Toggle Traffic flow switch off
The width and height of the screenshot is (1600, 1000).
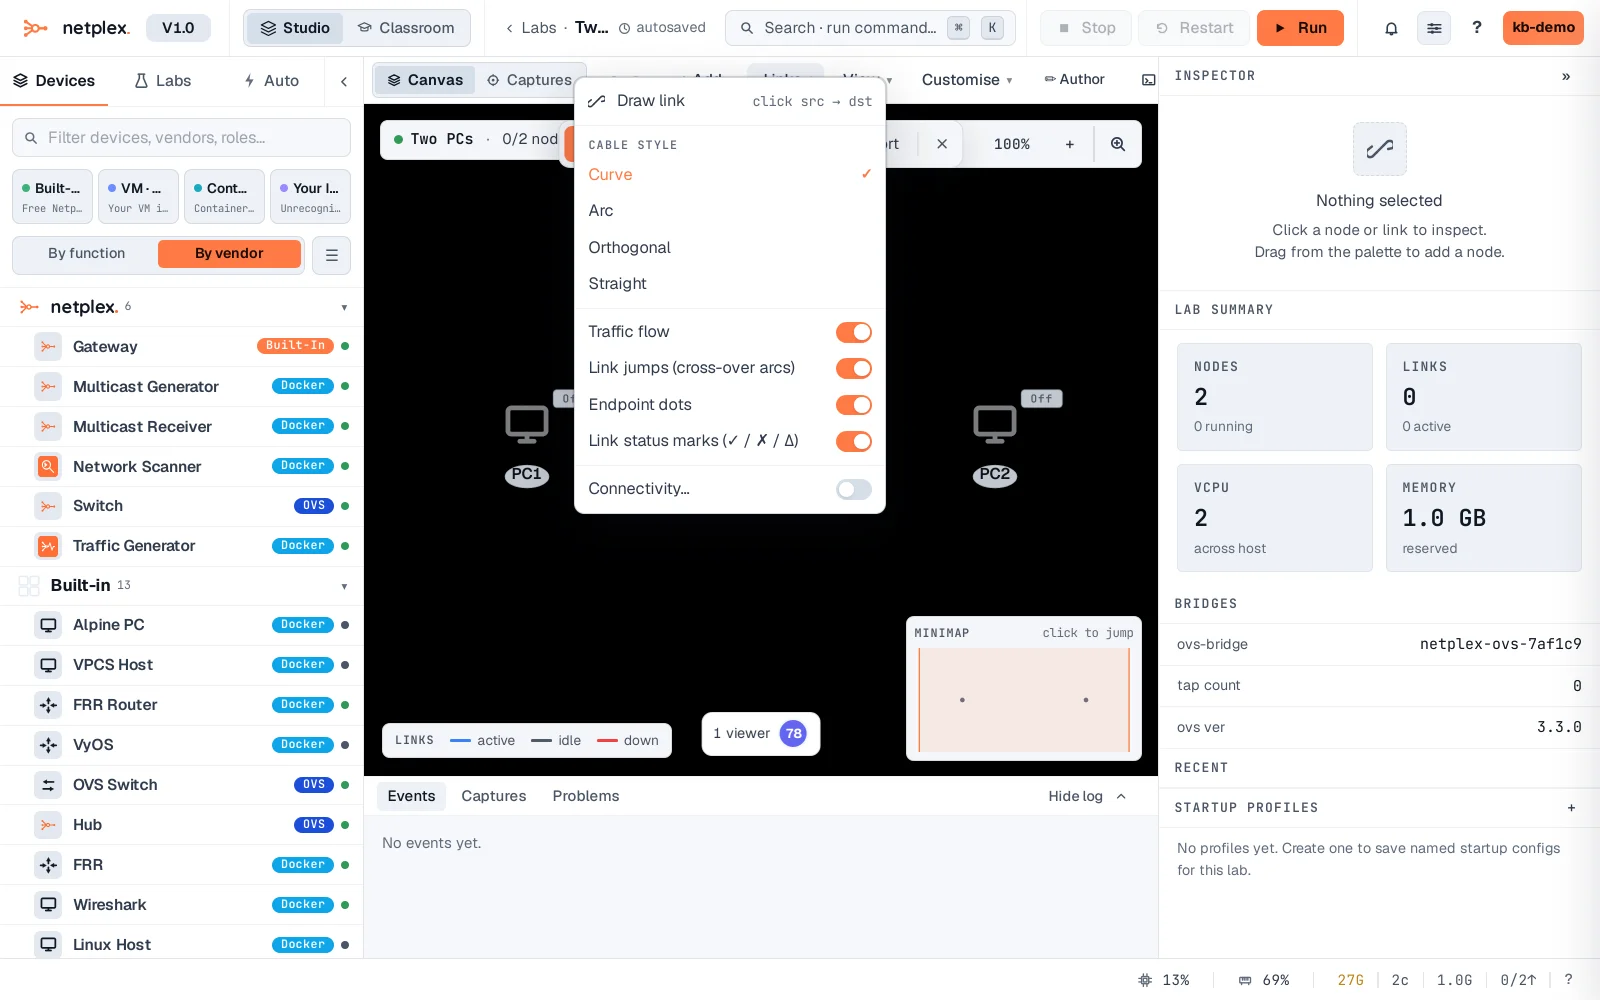point(854,332)
